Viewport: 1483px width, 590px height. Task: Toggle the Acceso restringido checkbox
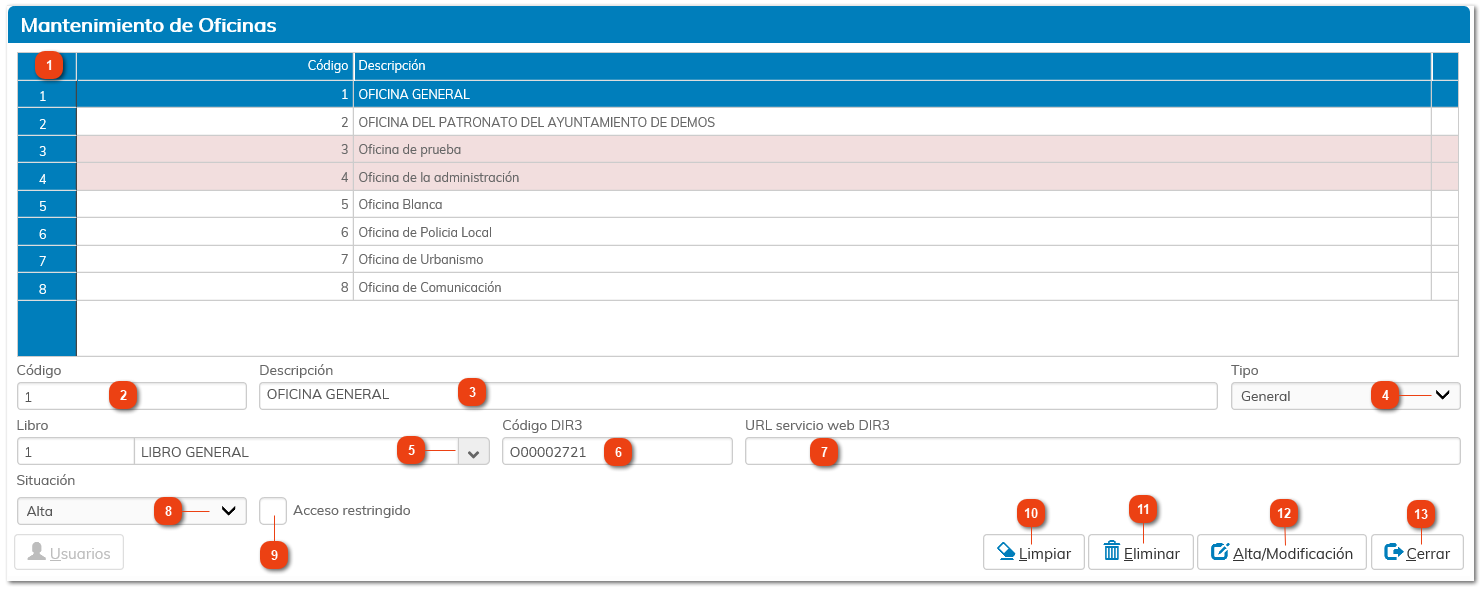coord(273,511)
